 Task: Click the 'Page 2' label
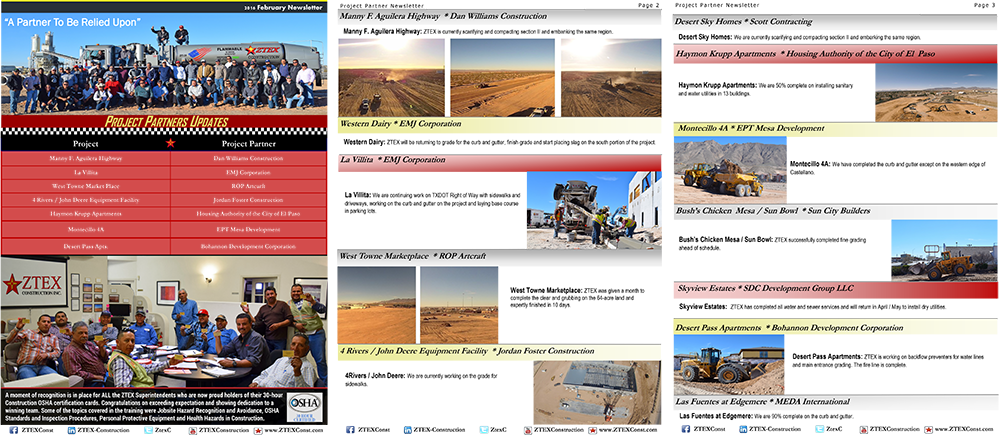[x=649, y=5]
